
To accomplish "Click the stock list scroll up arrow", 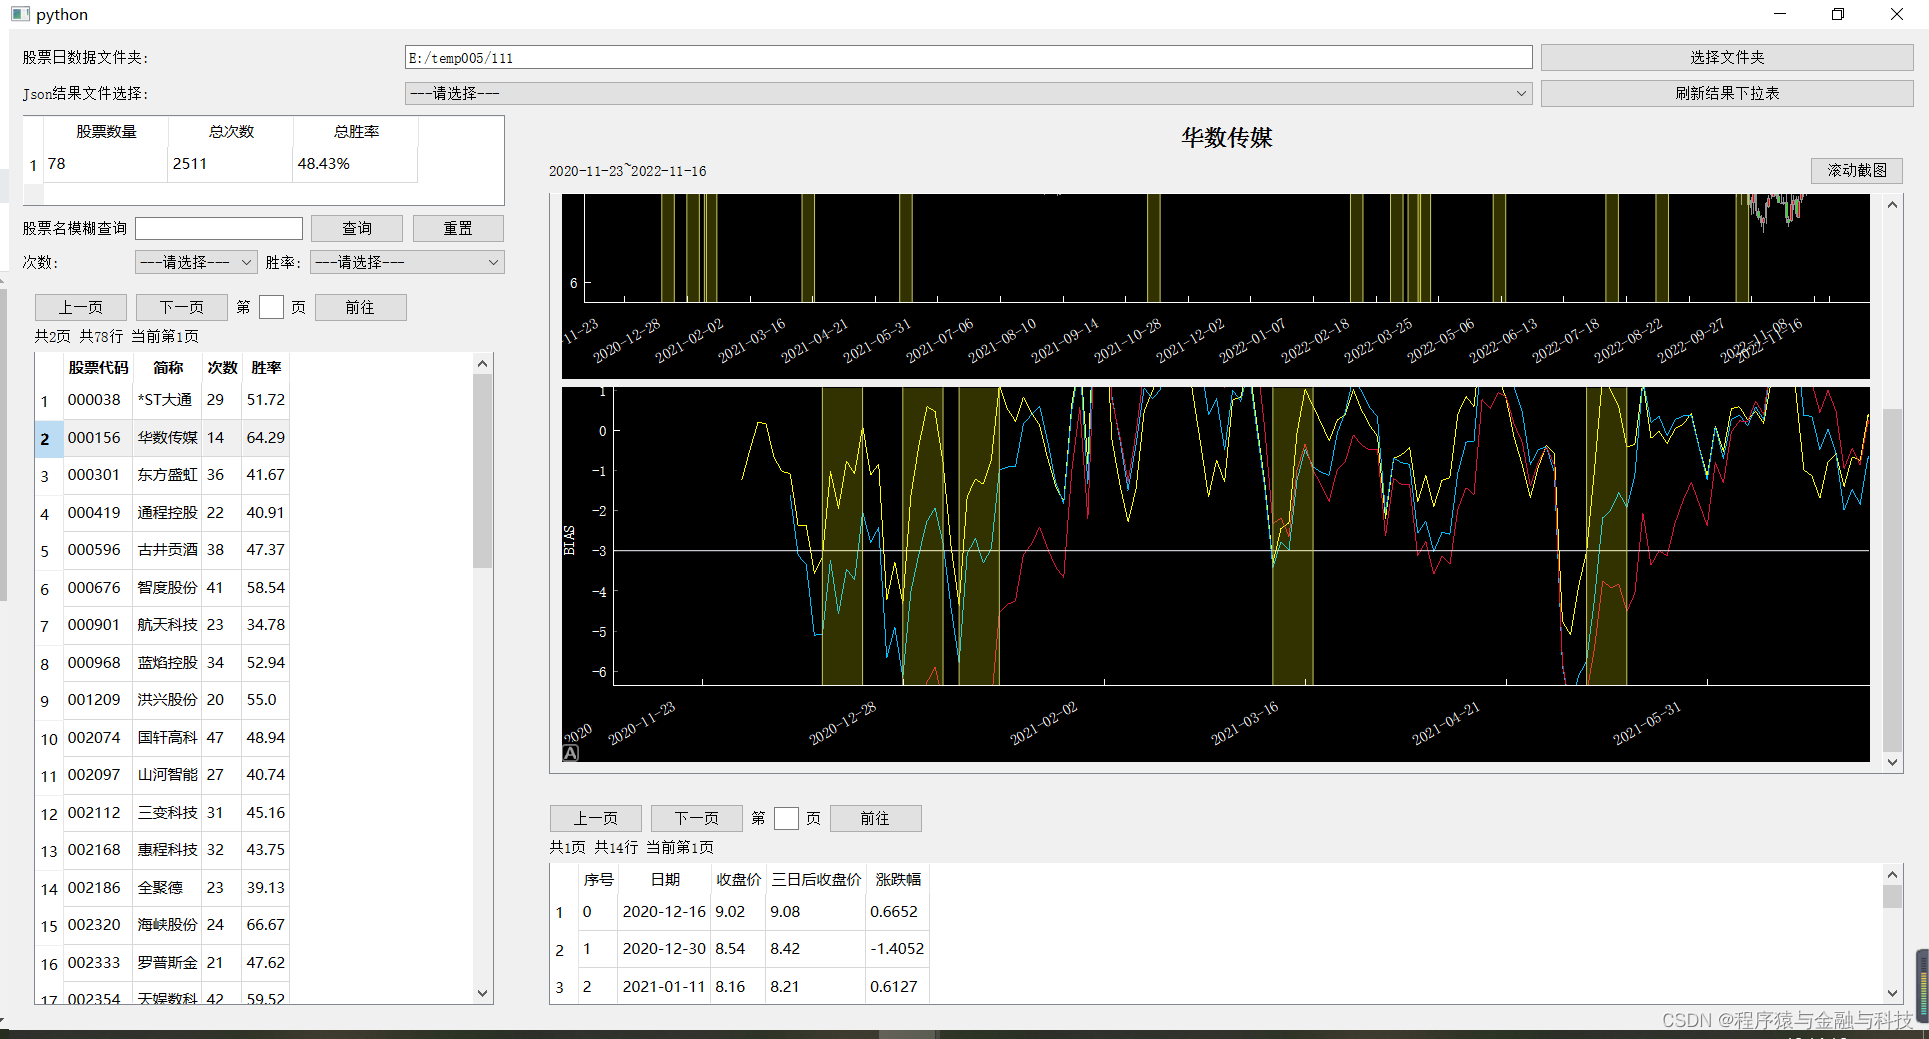I will 482,364.
